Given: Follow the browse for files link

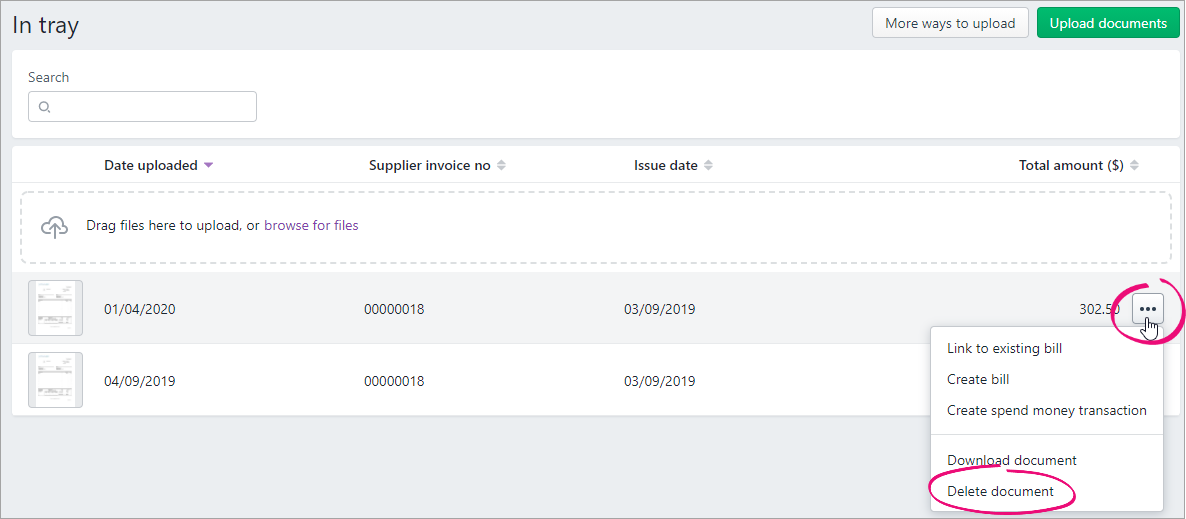Looking at the screenshot, I should click(x=311, y=225).
